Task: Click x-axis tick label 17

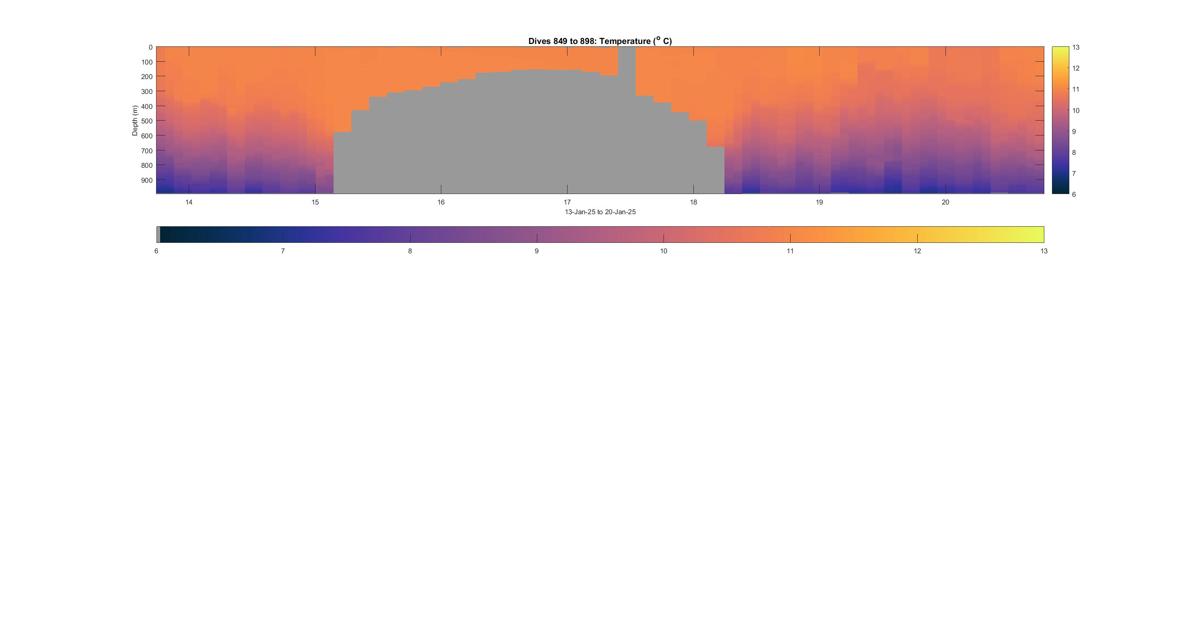Action: (x=567, y=202)
